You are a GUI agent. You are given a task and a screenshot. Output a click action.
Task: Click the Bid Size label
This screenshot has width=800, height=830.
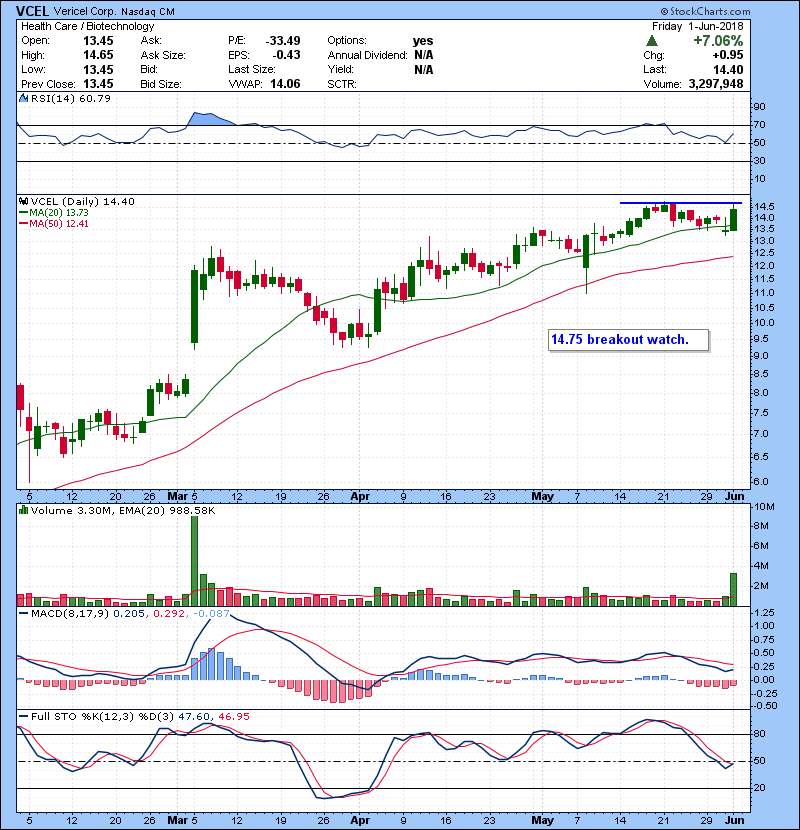point(161,84)
